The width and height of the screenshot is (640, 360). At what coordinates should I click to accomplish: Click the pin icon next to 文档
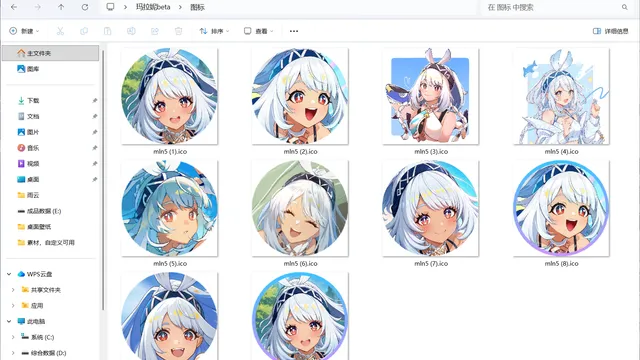click(x=95, y=116)
